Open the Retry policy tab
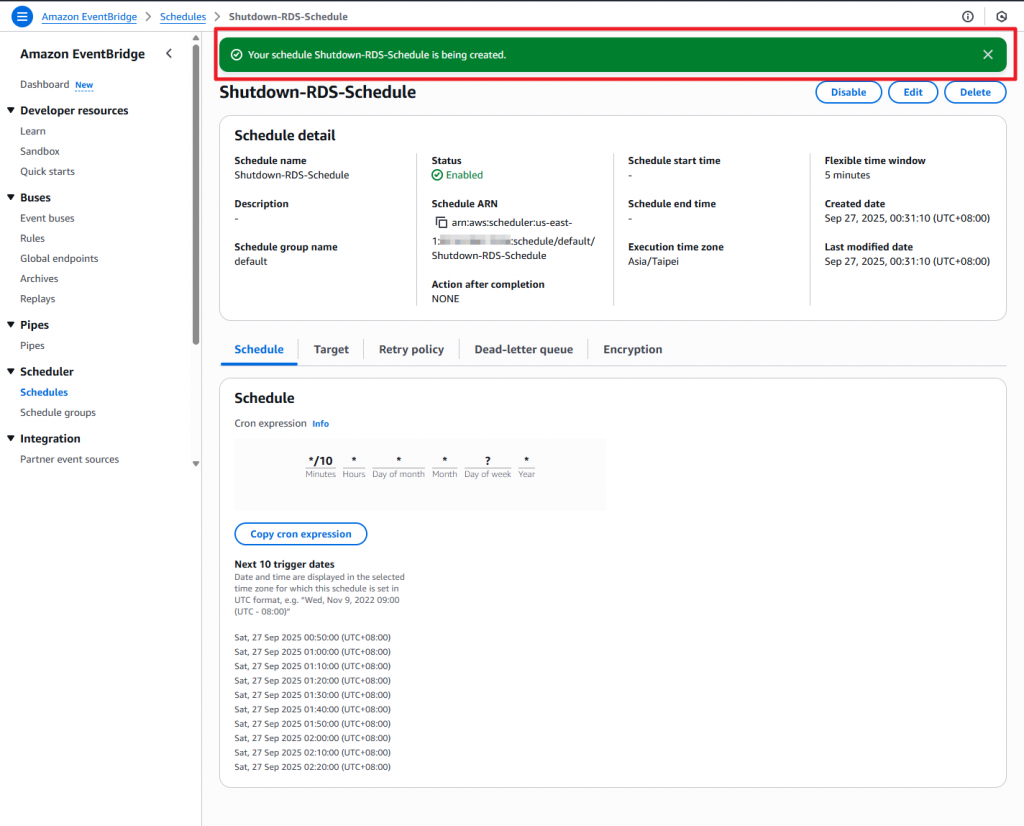This screenshot has height=826, width=1024. pos(411,349)
